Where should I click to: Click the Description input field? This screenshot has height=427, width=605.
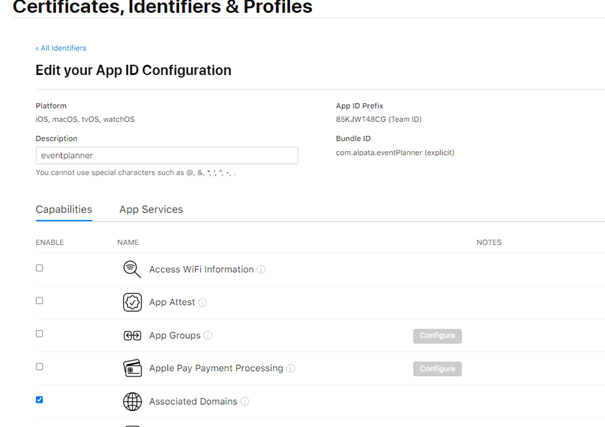[x=167, y=155]
